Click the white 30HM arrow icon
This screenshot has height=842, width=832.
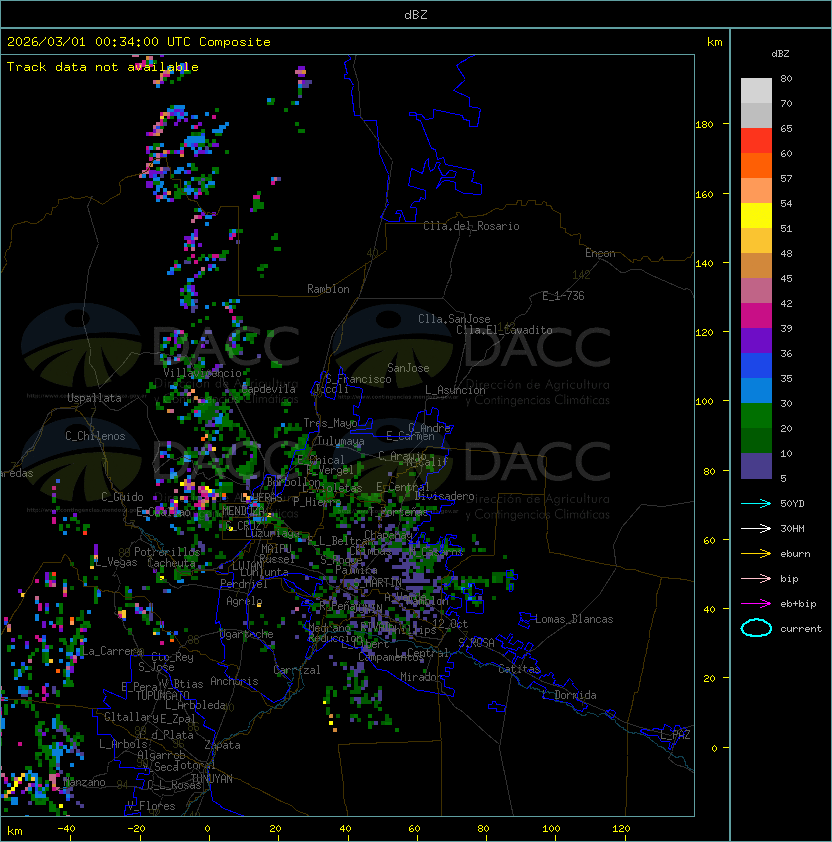[x=756, y=528]
